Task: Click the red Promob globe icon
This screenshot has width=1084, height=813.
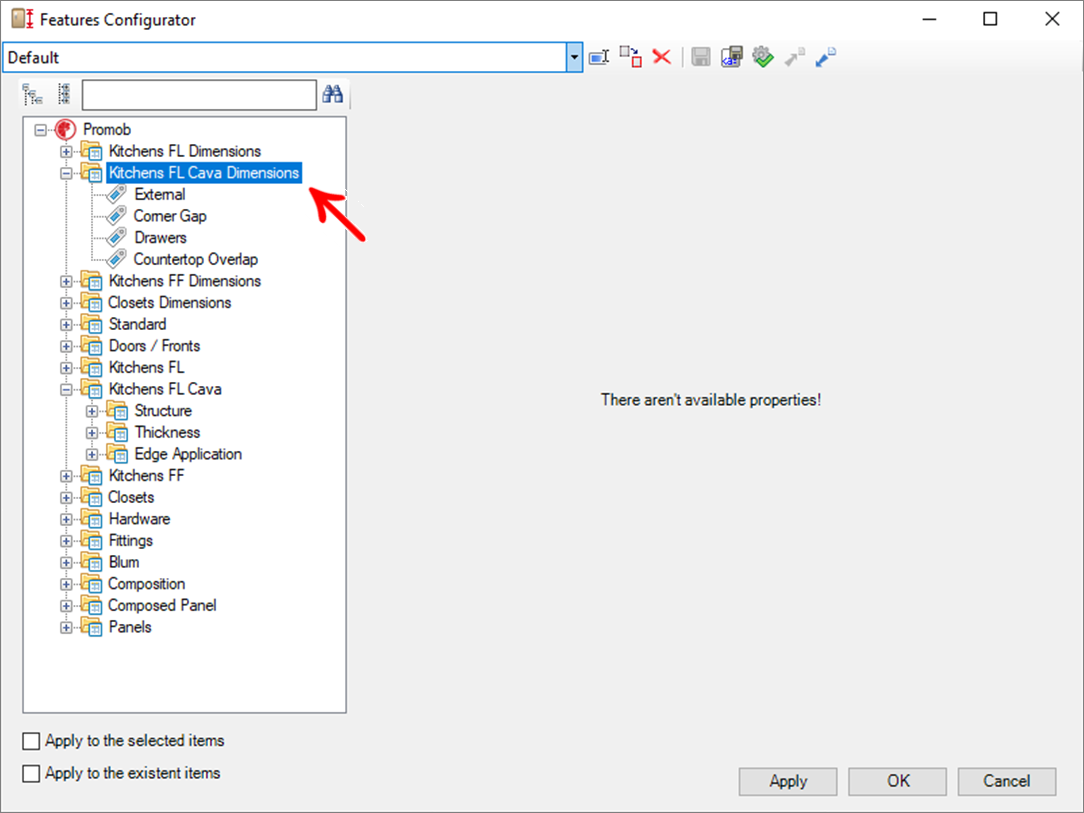Action: click(x=66, y=129)
